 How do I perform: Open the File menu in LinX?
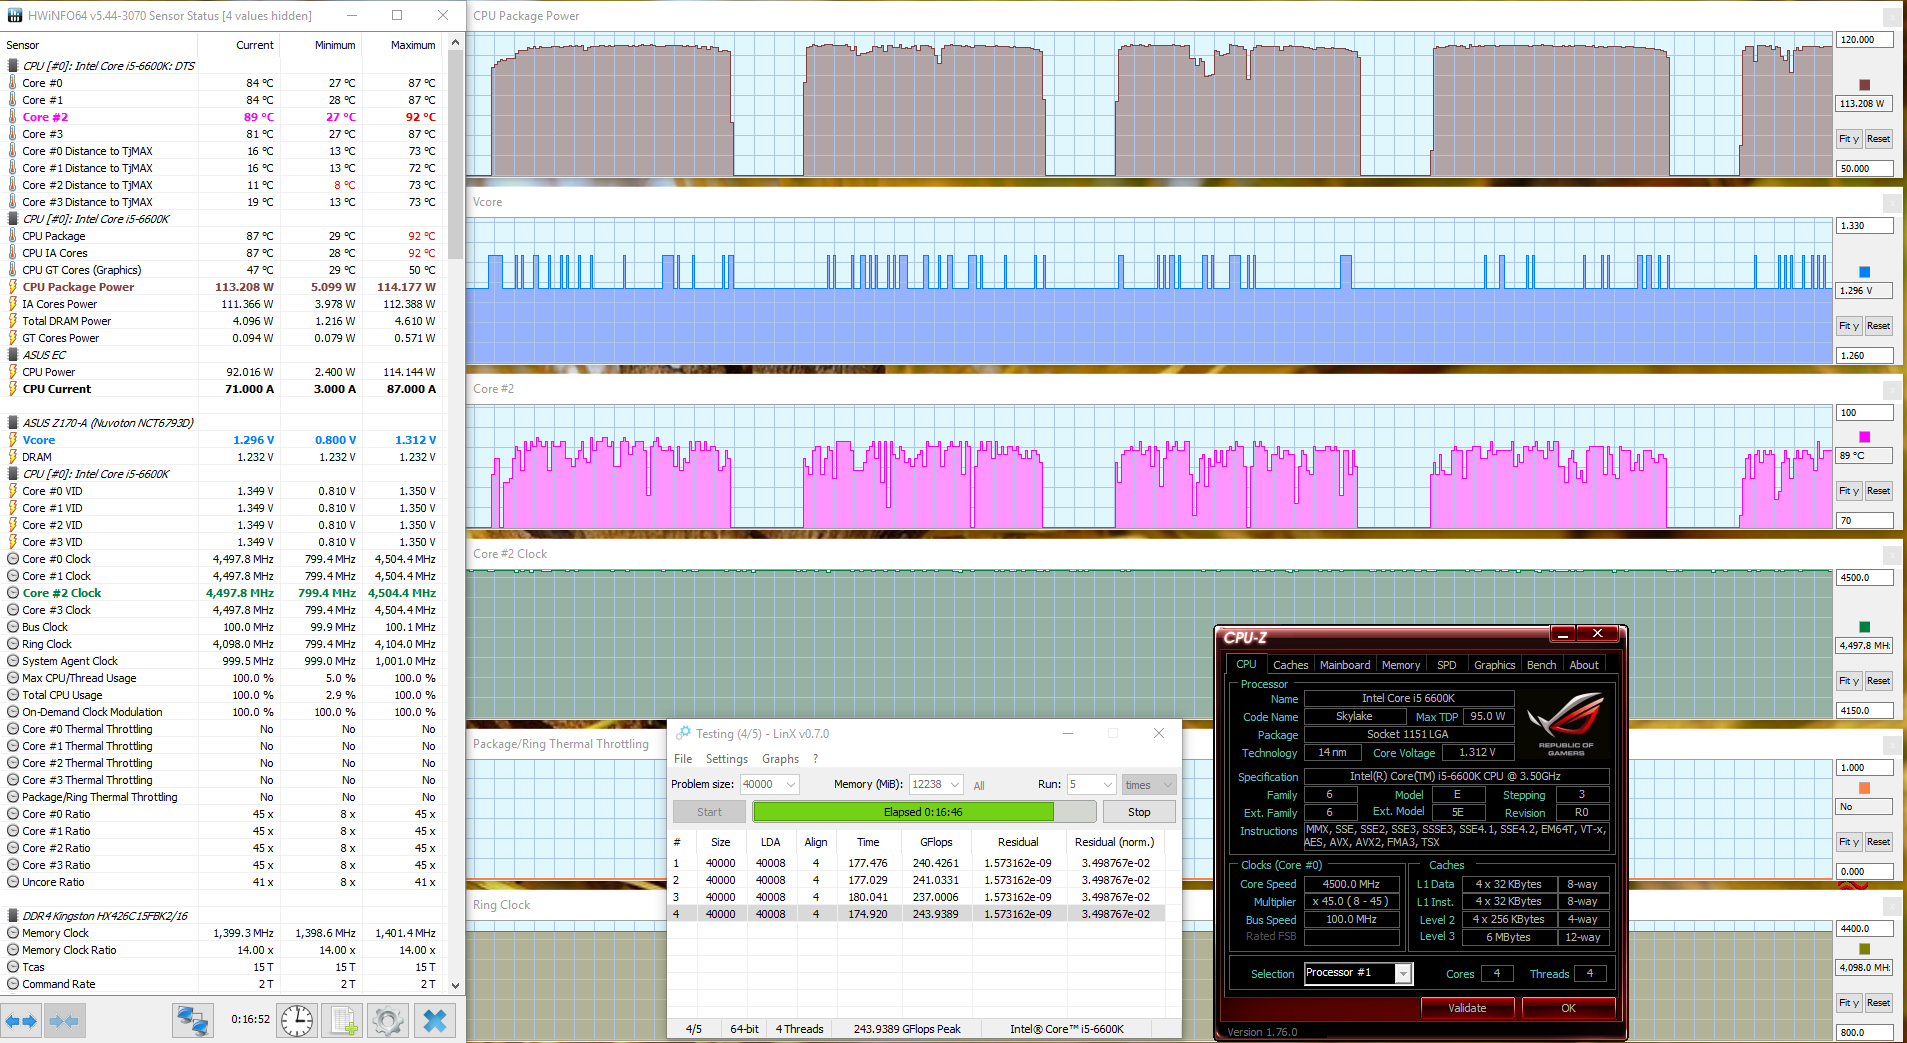click(683, 759)
